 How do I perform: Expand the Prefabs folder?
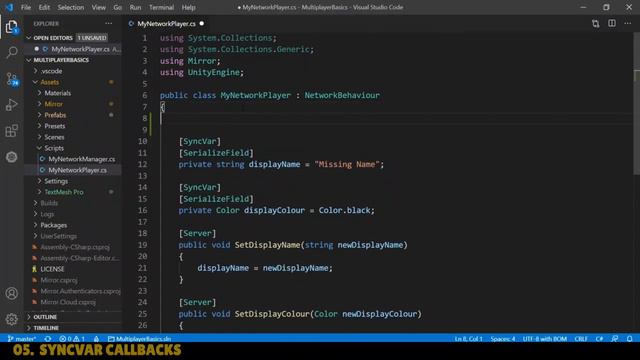[x=55, y=115]
